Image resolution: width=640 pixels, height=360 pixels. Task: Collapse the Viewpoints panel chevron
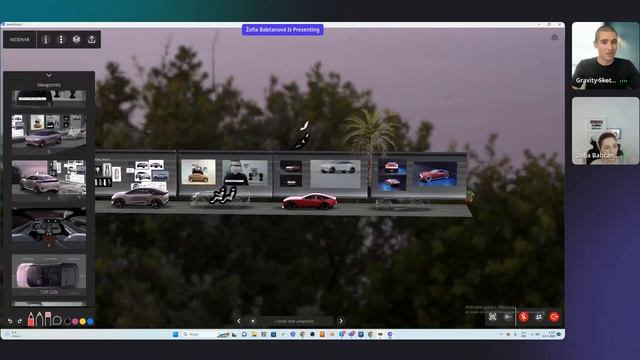(49, 76)
